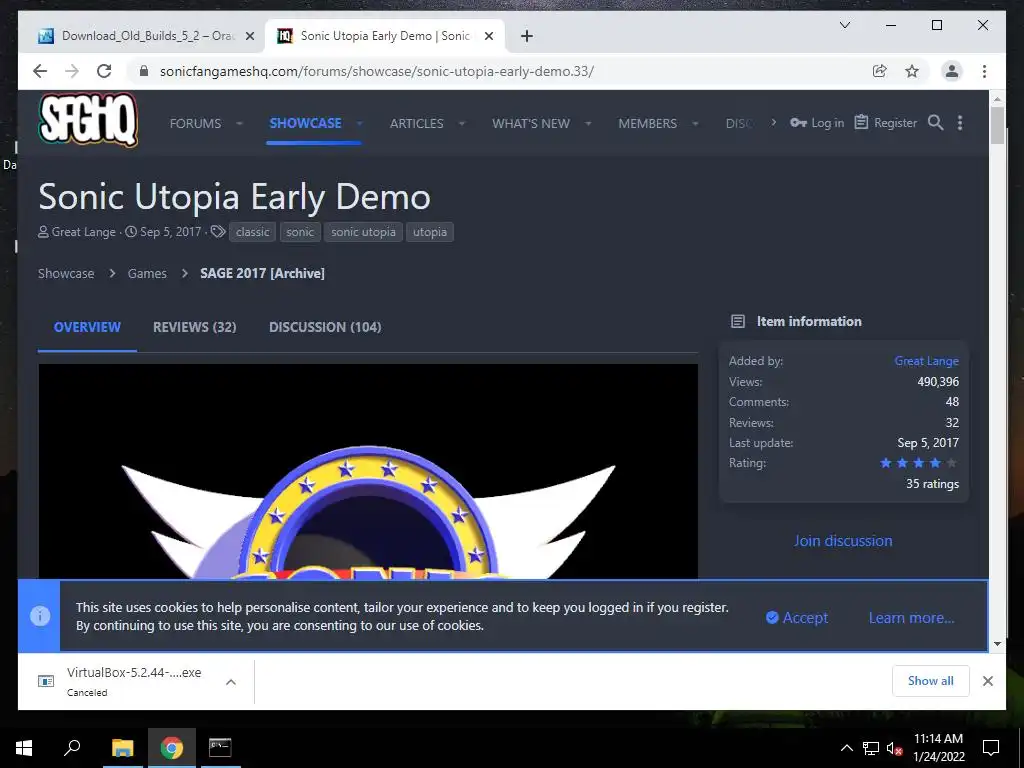Go to SAGE 2017 [Archive] breadcrumb
1024x768 pixels.
(x=262, y=274)
